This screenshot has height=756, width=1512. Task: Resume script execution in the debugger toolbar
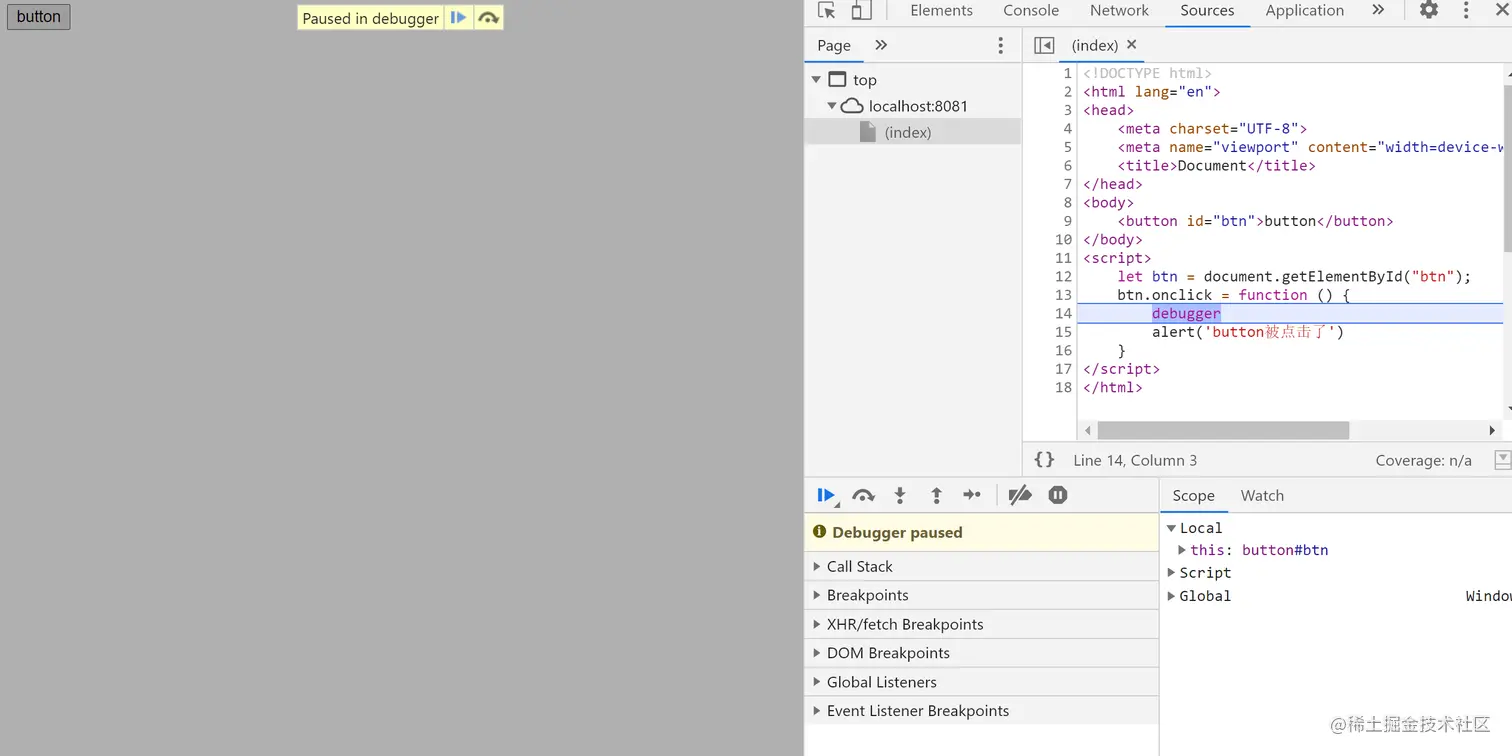[826, 495]
